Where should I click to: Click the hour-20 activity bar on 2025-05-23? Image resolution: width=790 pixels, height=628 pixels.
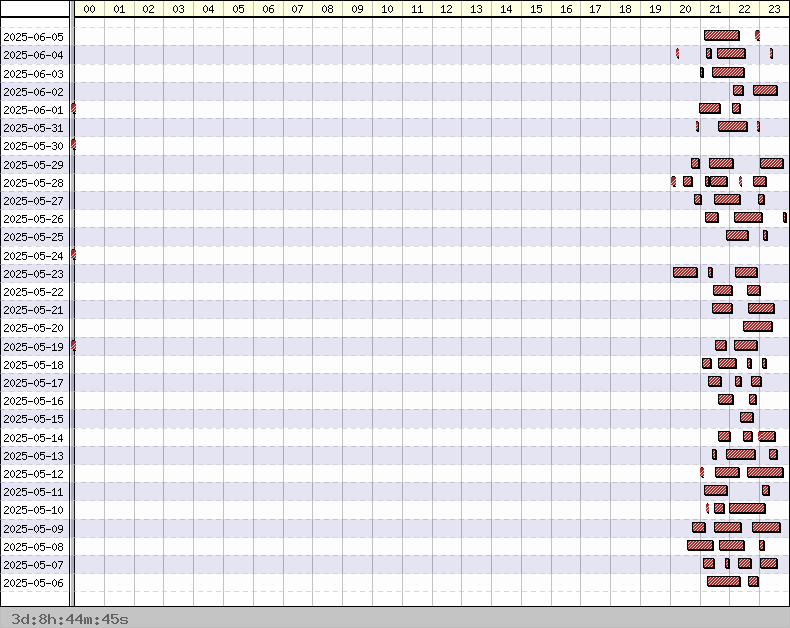[686, 273]
